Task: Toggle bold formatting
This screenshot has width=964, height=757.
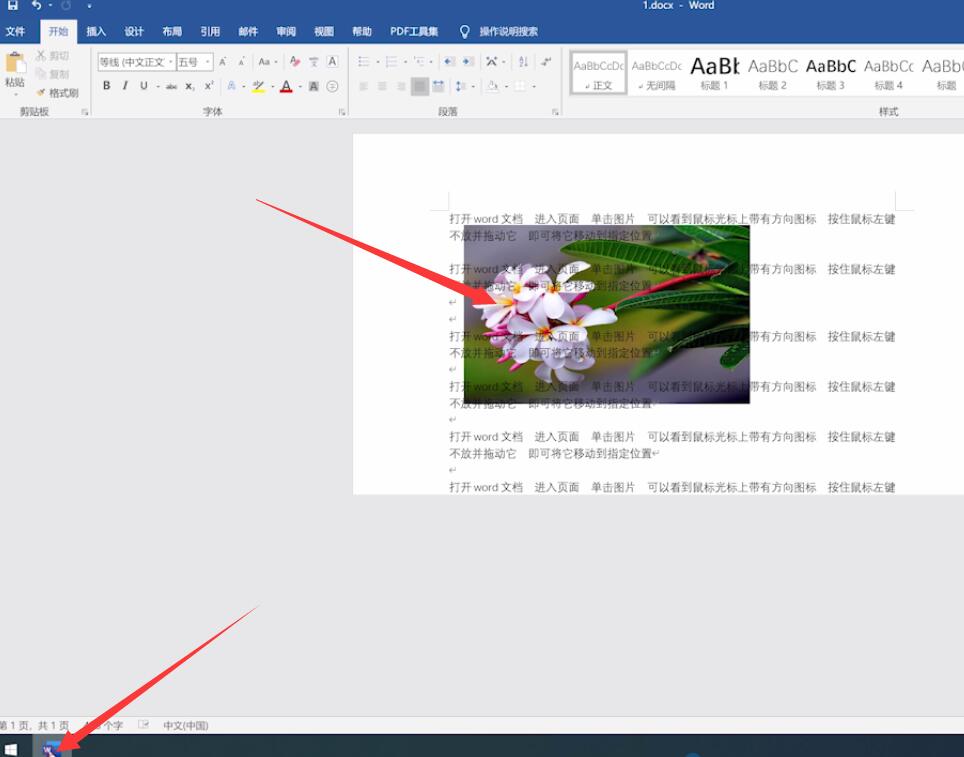Action: click(x=106, y=86)
